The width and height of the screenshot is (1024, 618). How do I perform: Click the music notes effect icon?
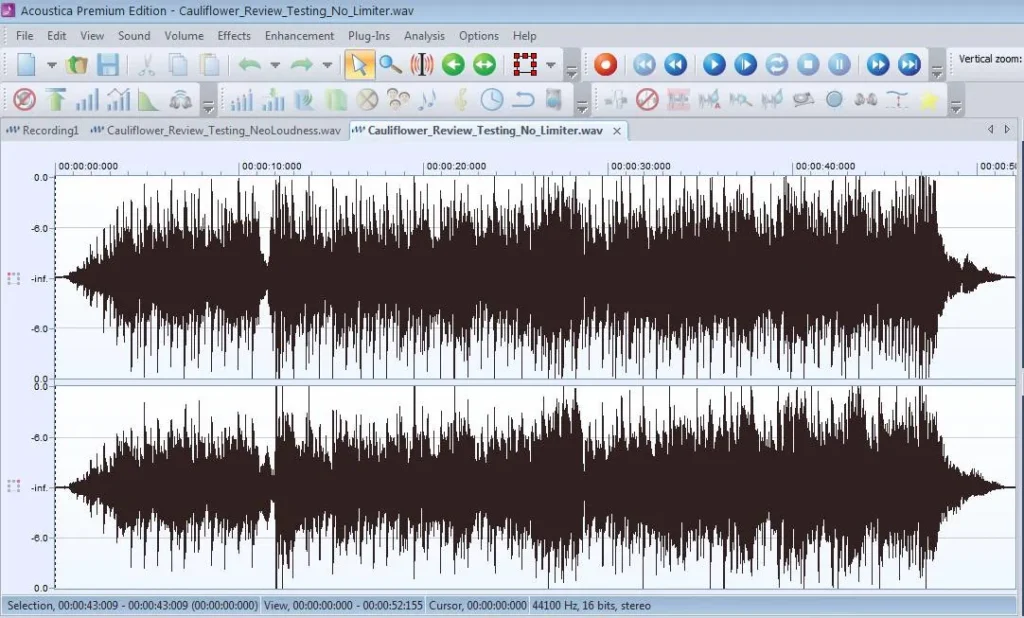point(428,100)
